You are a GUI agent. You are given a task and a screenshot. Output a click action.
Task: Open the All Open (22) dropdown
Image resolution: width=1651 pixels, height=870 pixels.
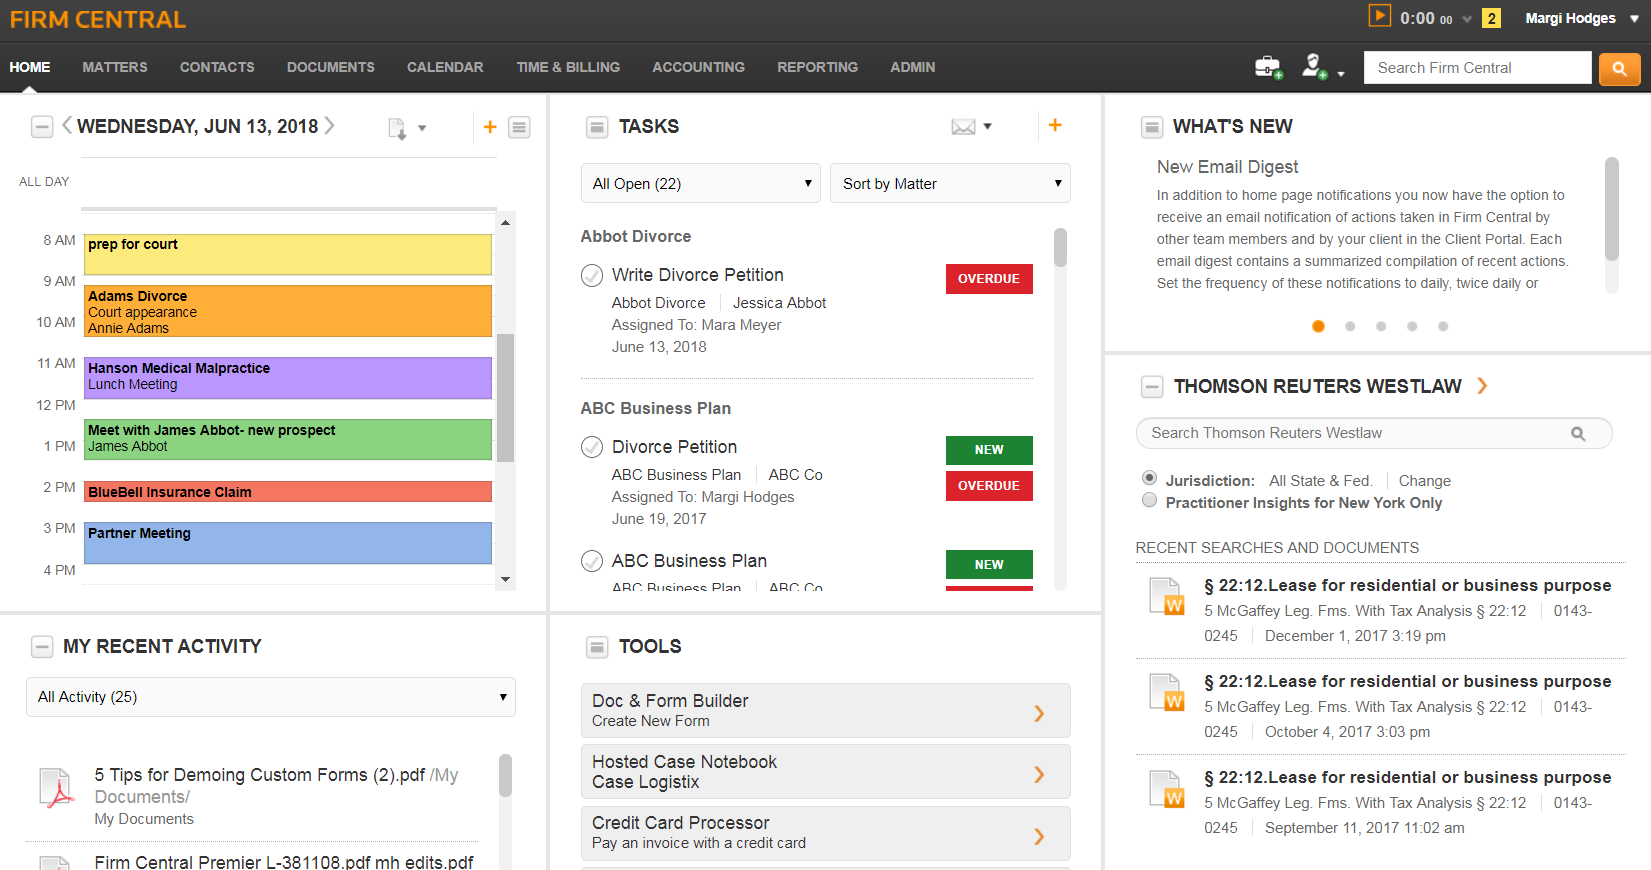tap(700, 184)
